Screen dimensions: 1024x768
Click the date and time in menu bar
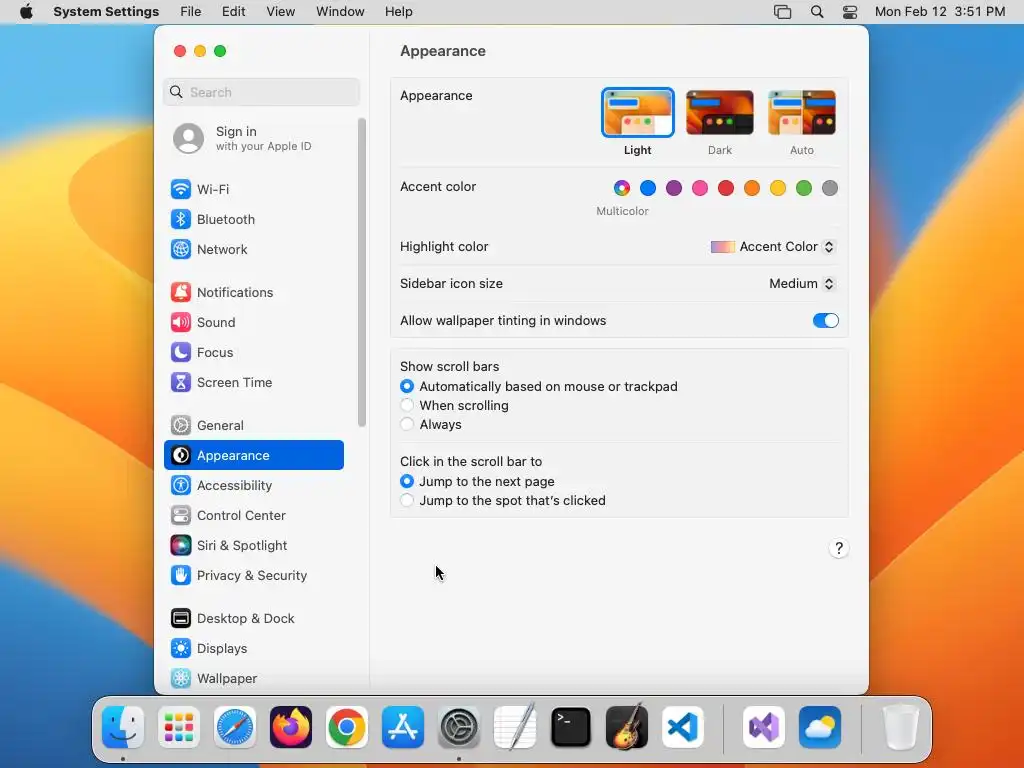pyautogui.click(x=940, y=12)
